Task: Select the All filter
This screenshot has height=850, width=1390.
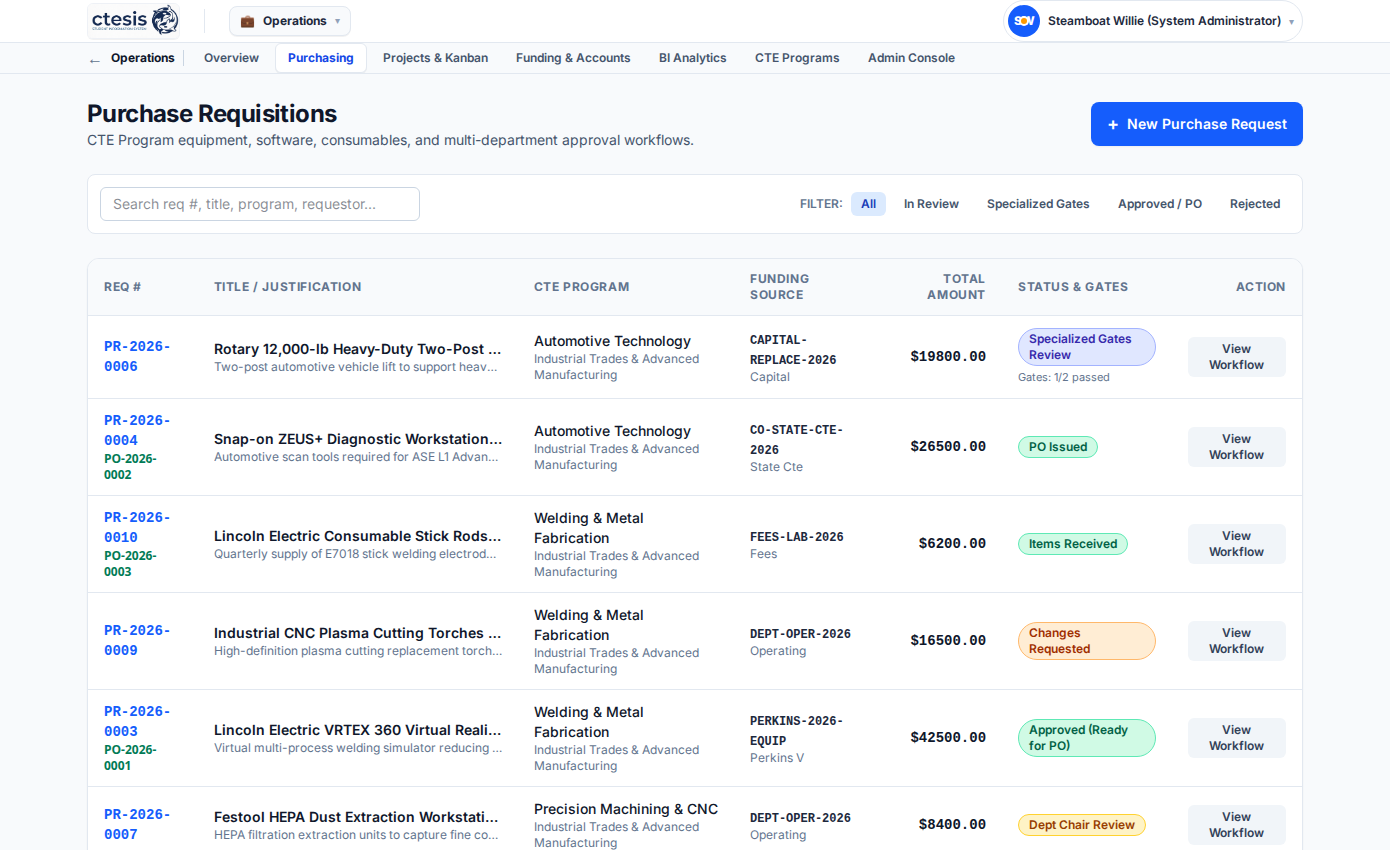Action: click(x=868, y=204)
